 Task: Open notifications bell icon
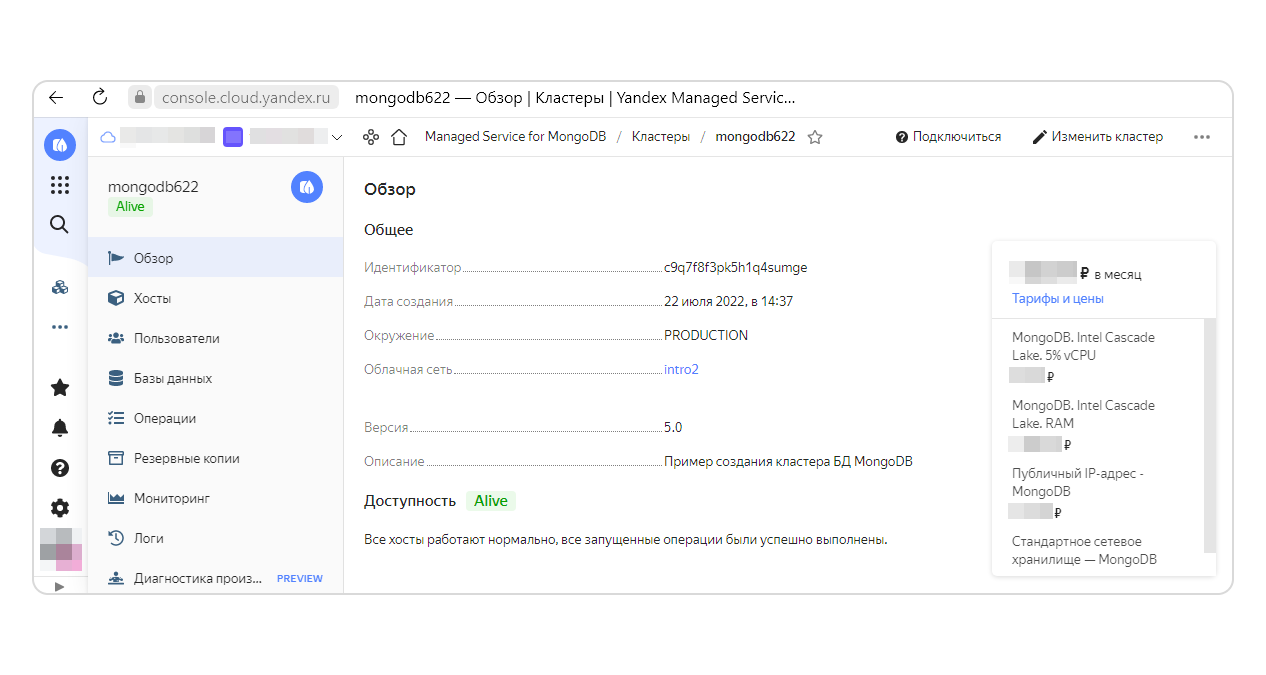[60, 428]
